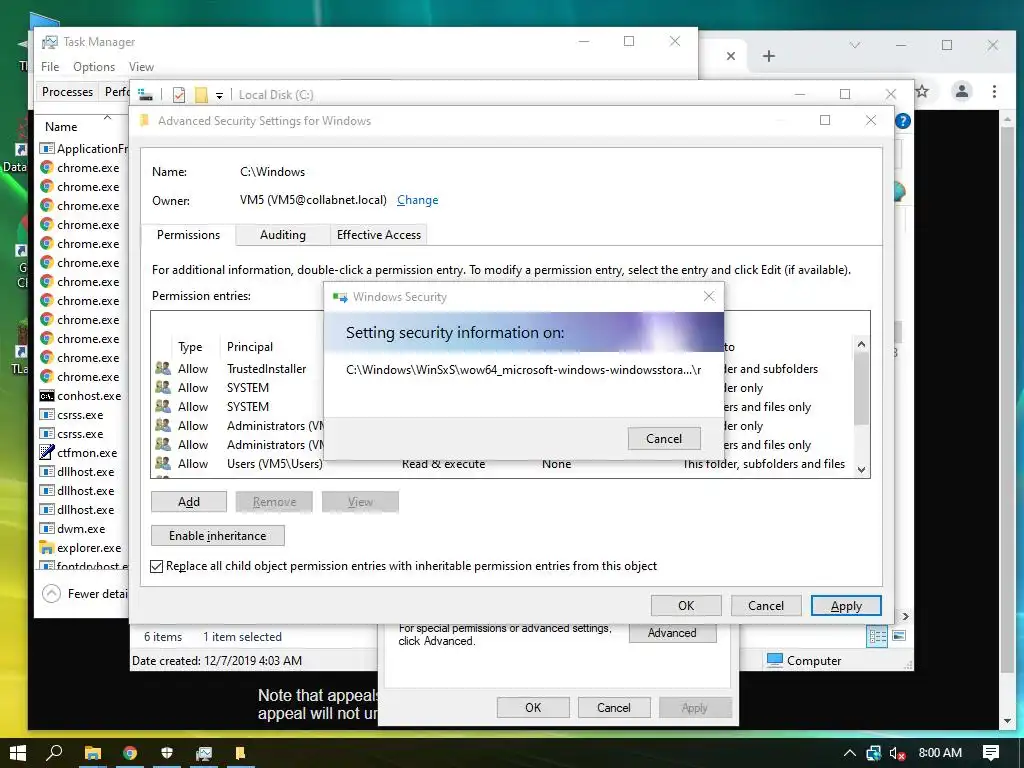Select the Processes tab in Task Manager
The height and width of the screenshot is (768, 1024).
coord(67,91)
